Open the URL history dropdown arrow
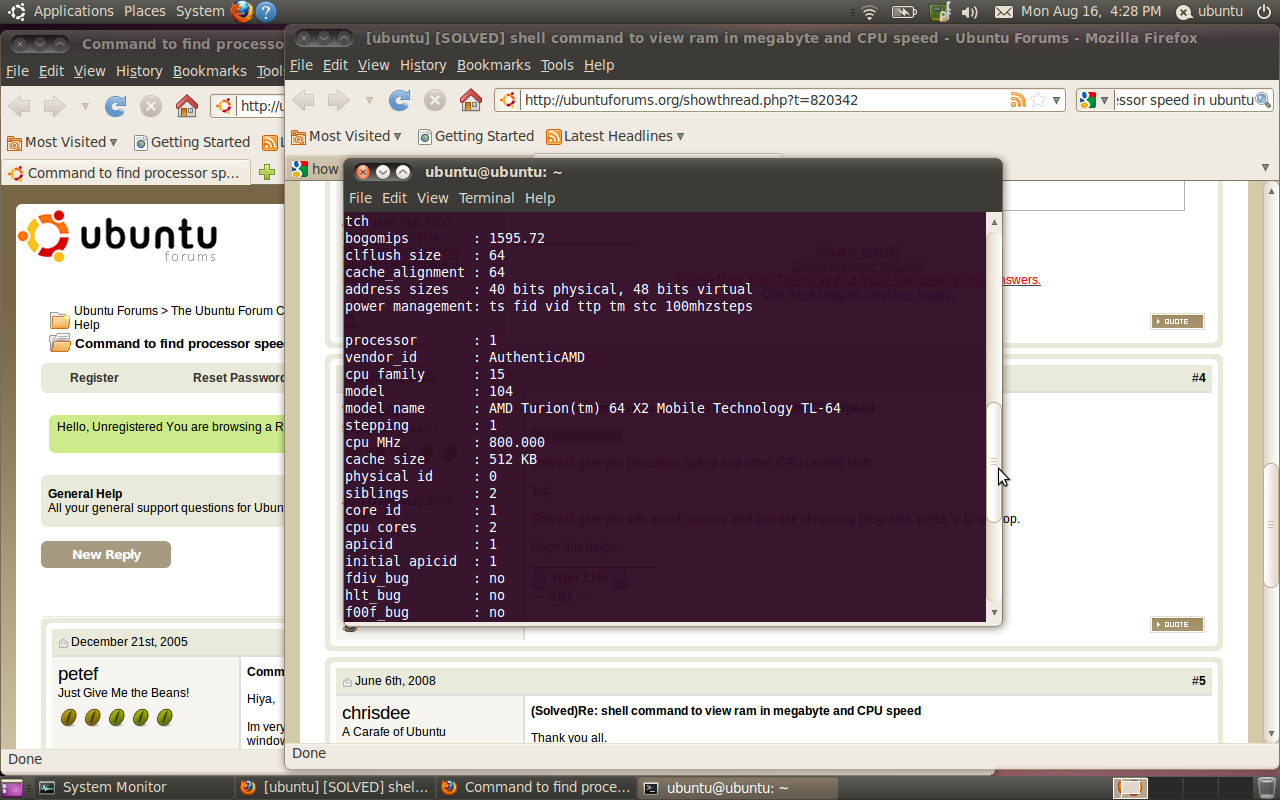Image resolution: width=1280 pixels, height=800 pixels. 1057,100
